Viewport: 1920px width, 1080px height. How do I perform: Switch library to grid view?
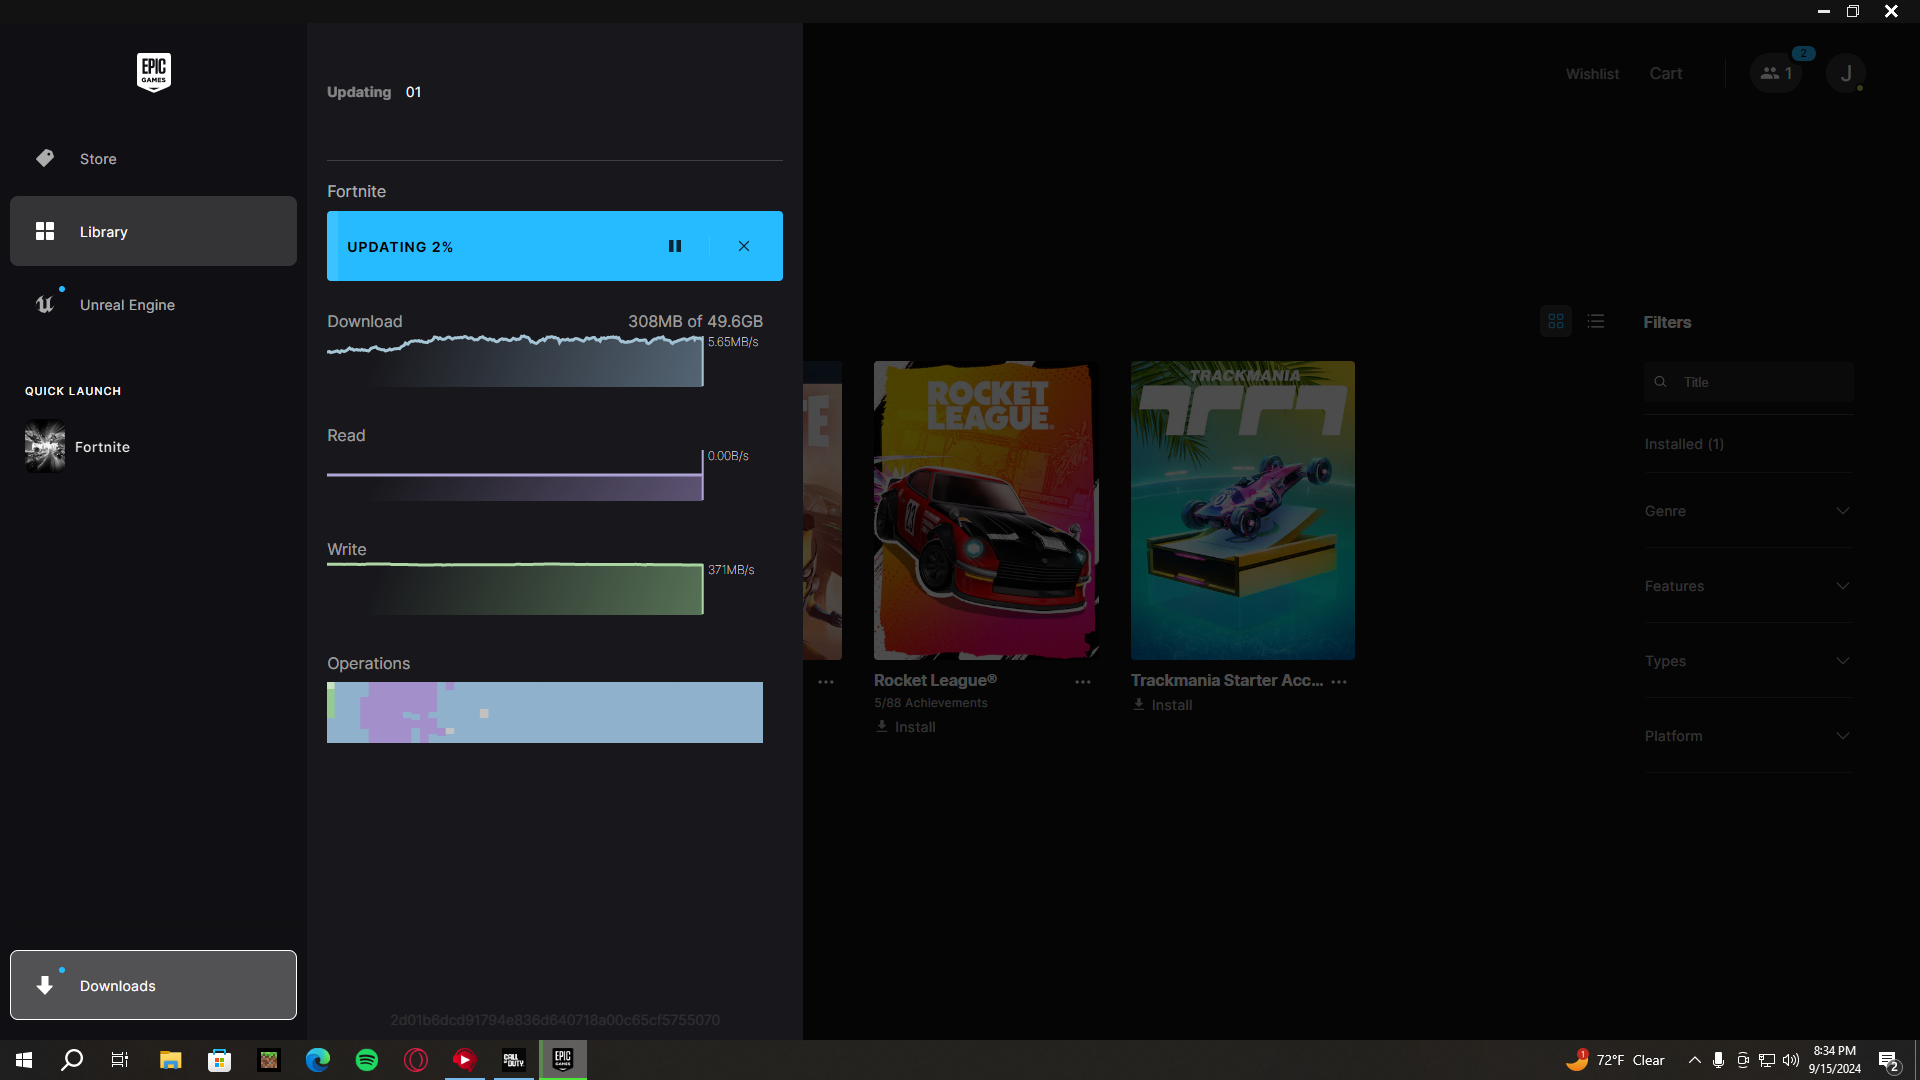pos(1556,321)
